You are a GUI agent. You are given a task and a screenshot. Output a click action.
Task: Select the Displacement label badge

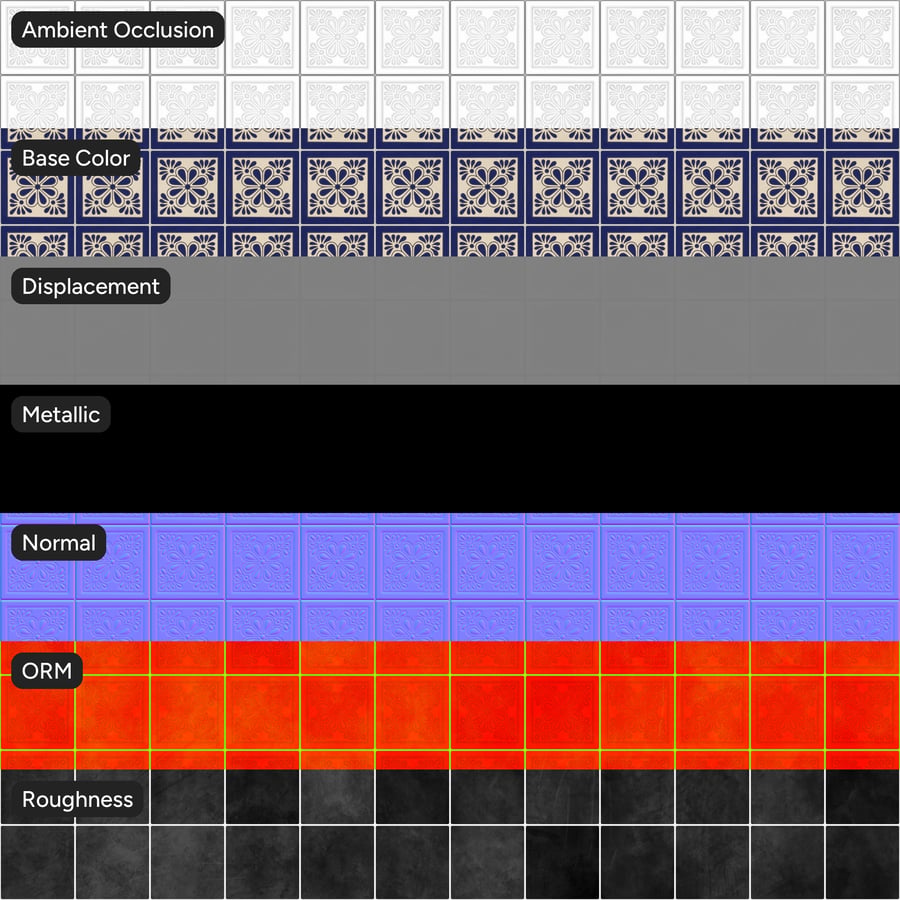coord(91,286)
